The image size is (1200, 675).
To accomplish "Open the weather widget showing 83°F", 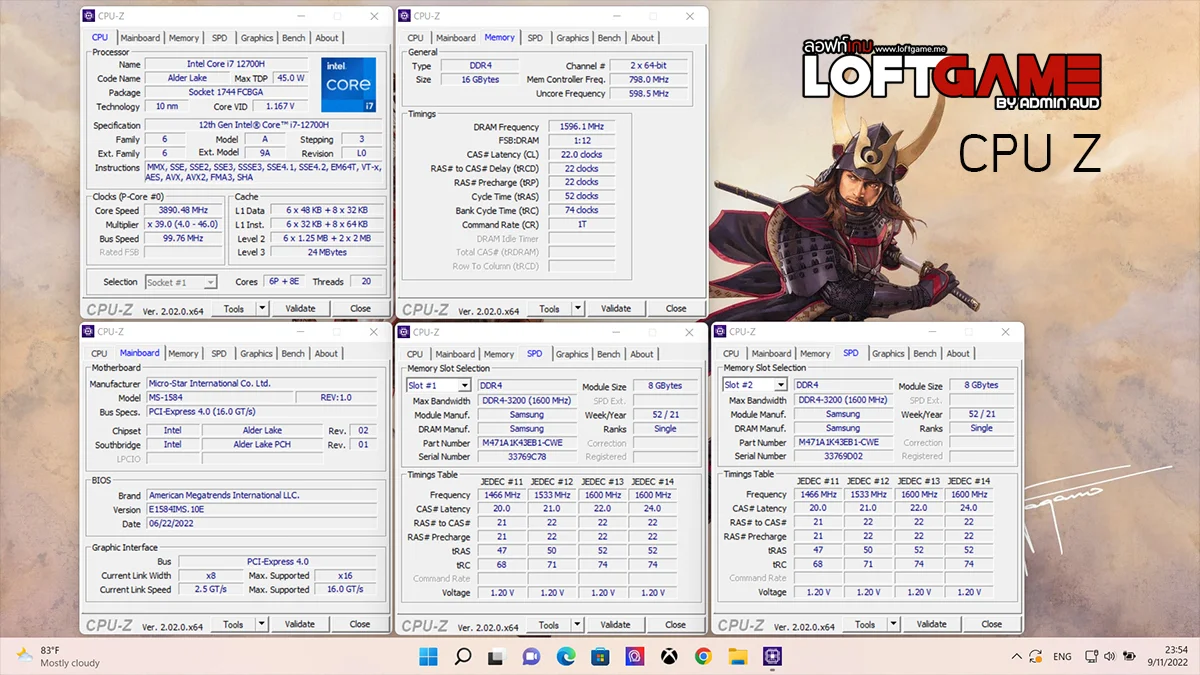I will tap(60, 657).
